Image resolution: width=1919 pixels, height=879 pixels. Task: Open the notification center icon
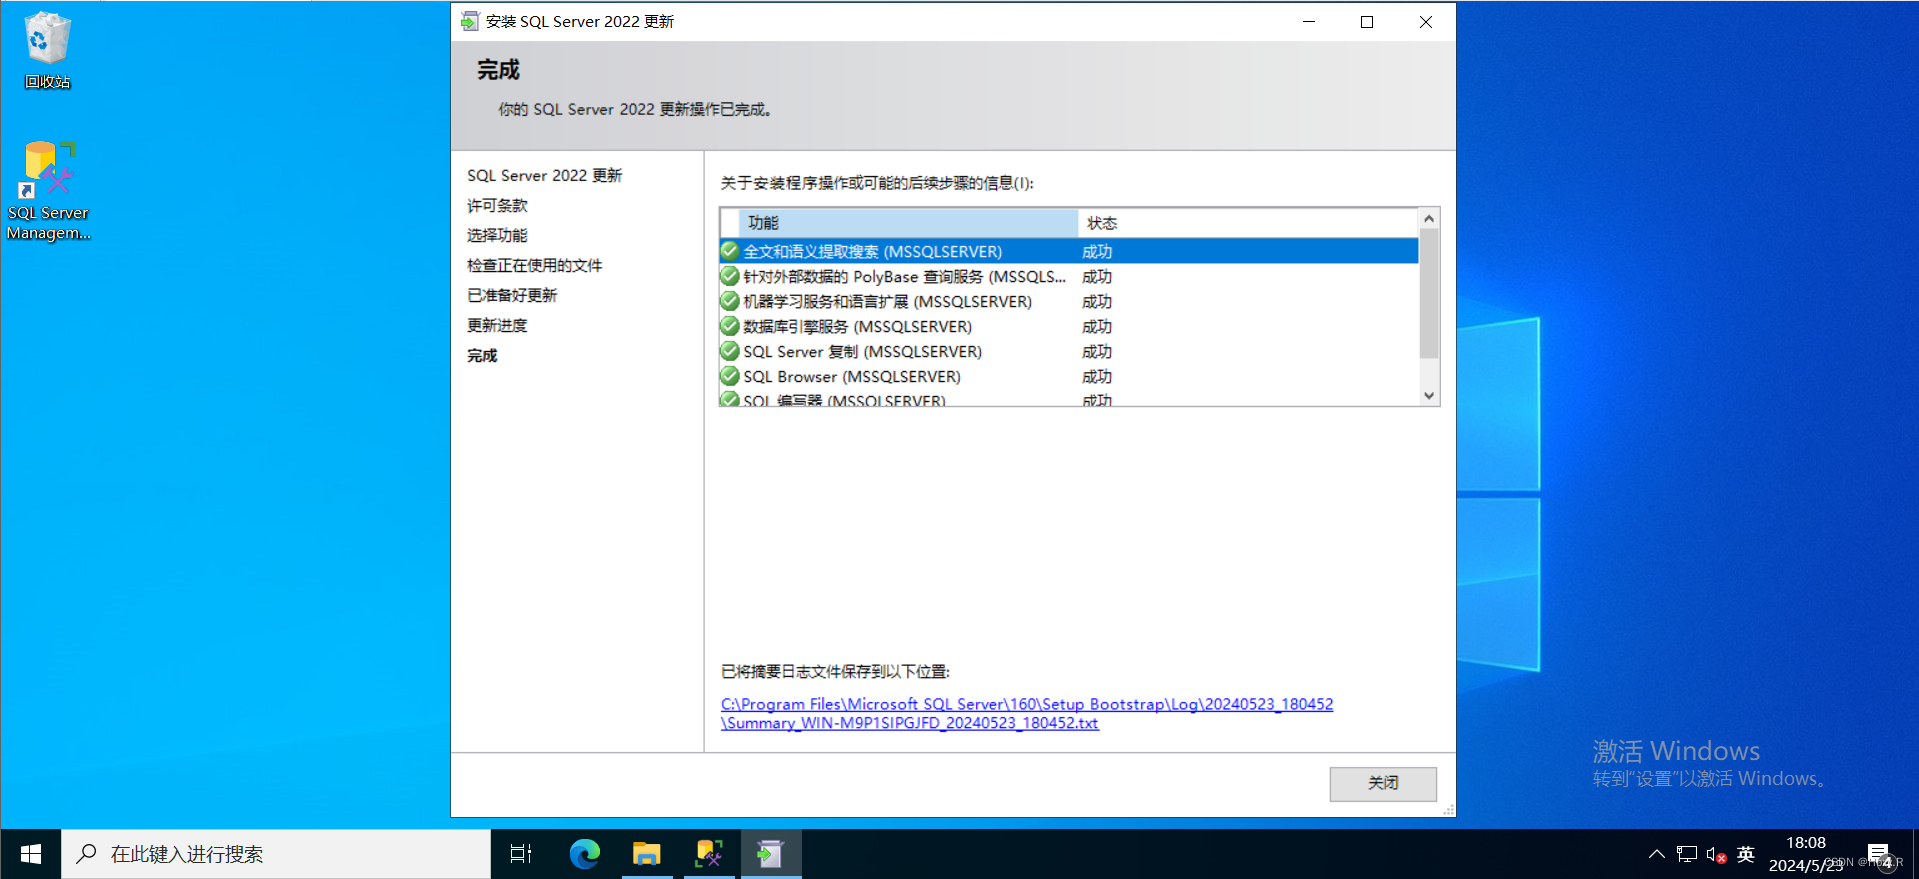pos(1880,855)
